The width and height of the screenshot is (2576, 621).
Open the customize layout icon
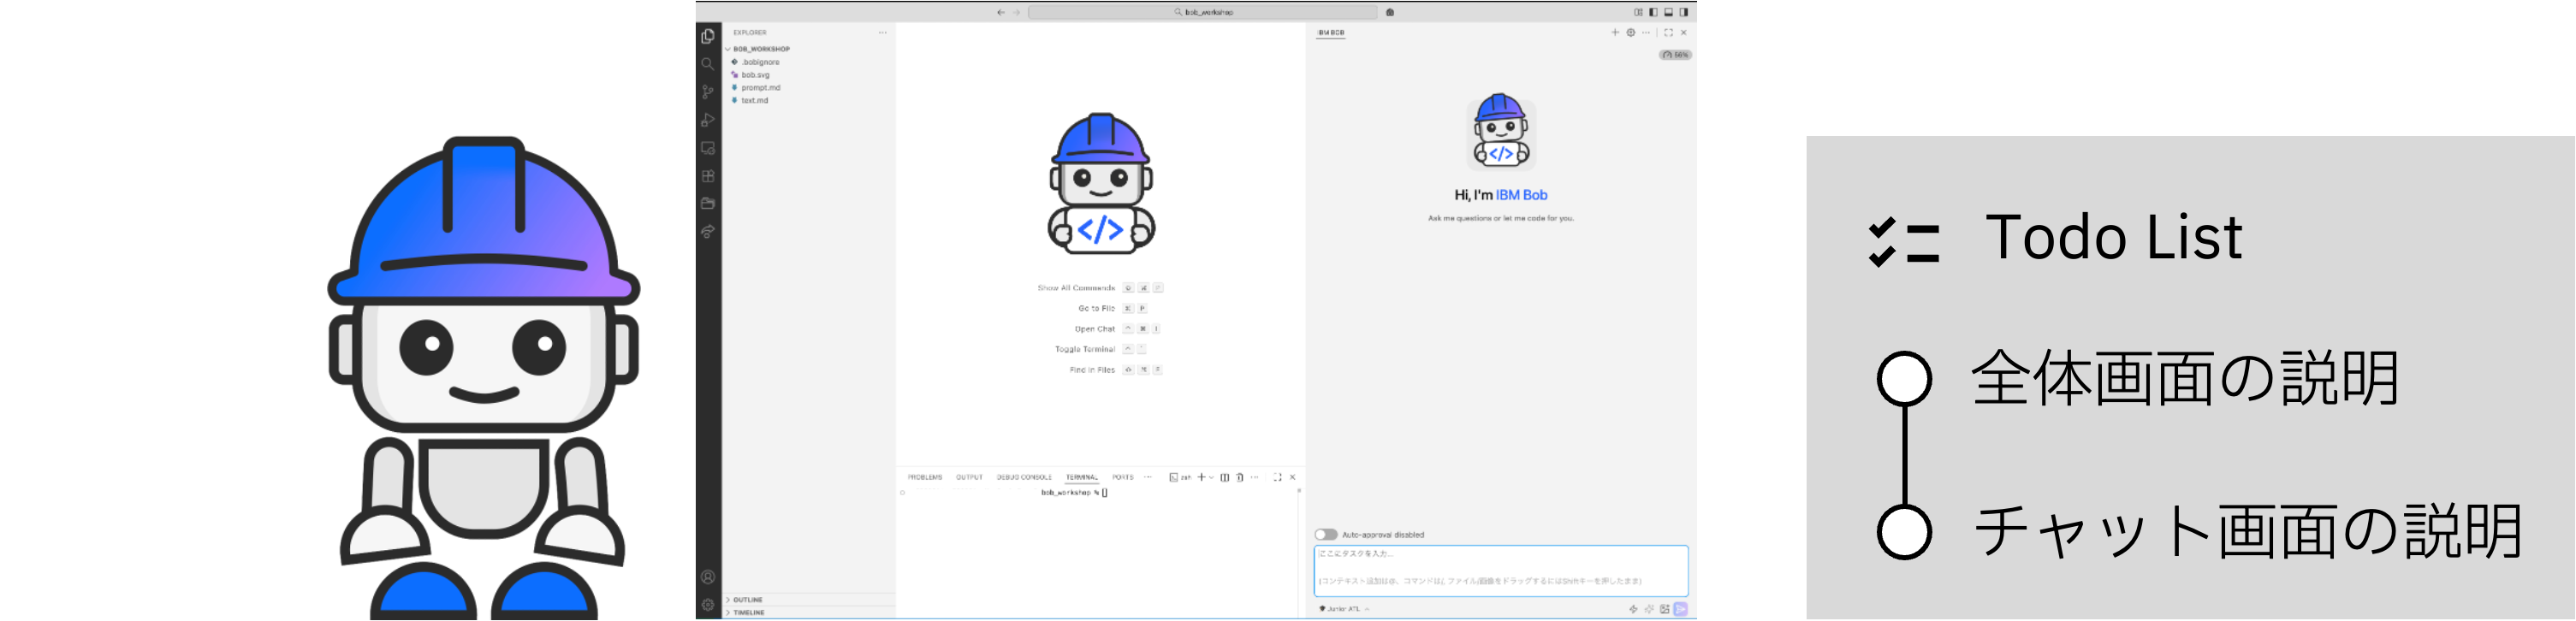(1638, 13)
